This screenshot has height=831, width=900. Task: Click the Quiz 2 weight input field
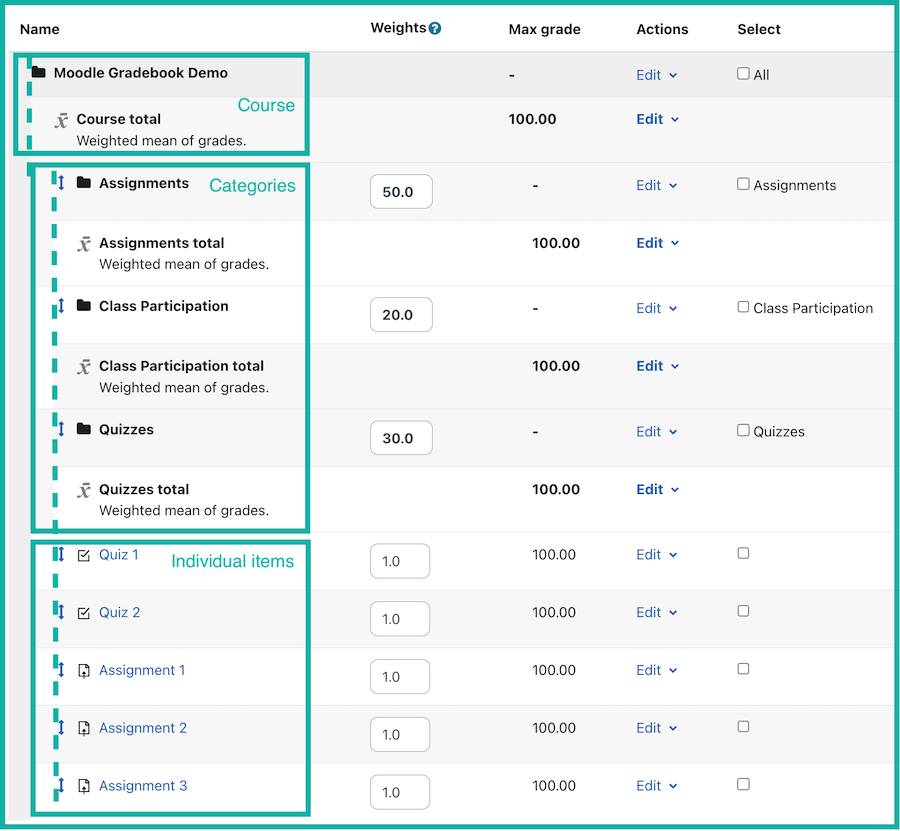click(400, 619)
